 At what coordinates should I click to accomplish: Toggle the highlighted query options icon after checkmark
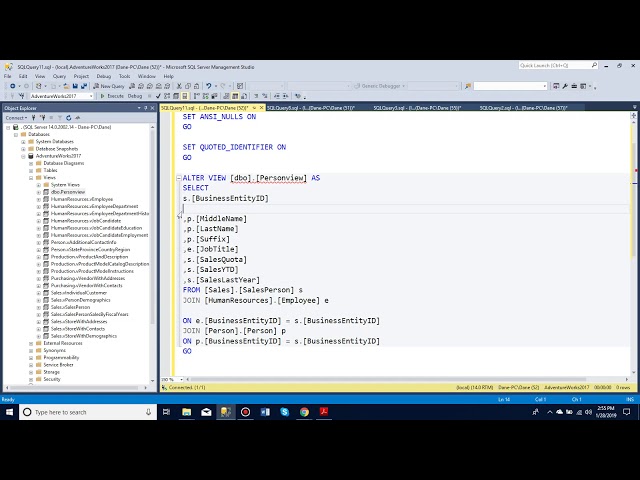click(x=184, y=96)
